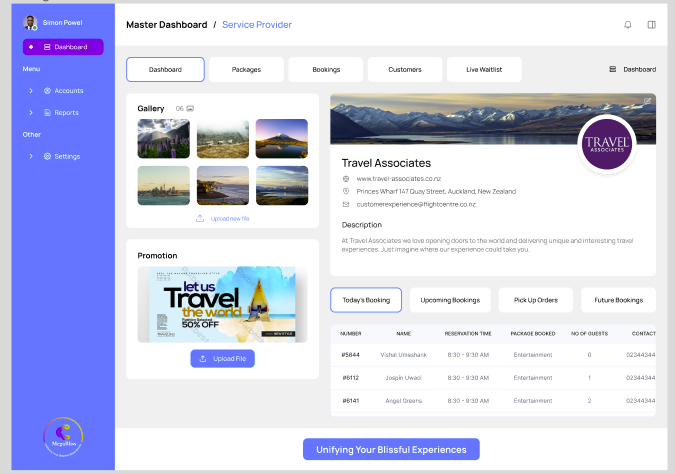675x474 pixels.
Task: Click the Travel Associates round logo
Action: point(607,144)
